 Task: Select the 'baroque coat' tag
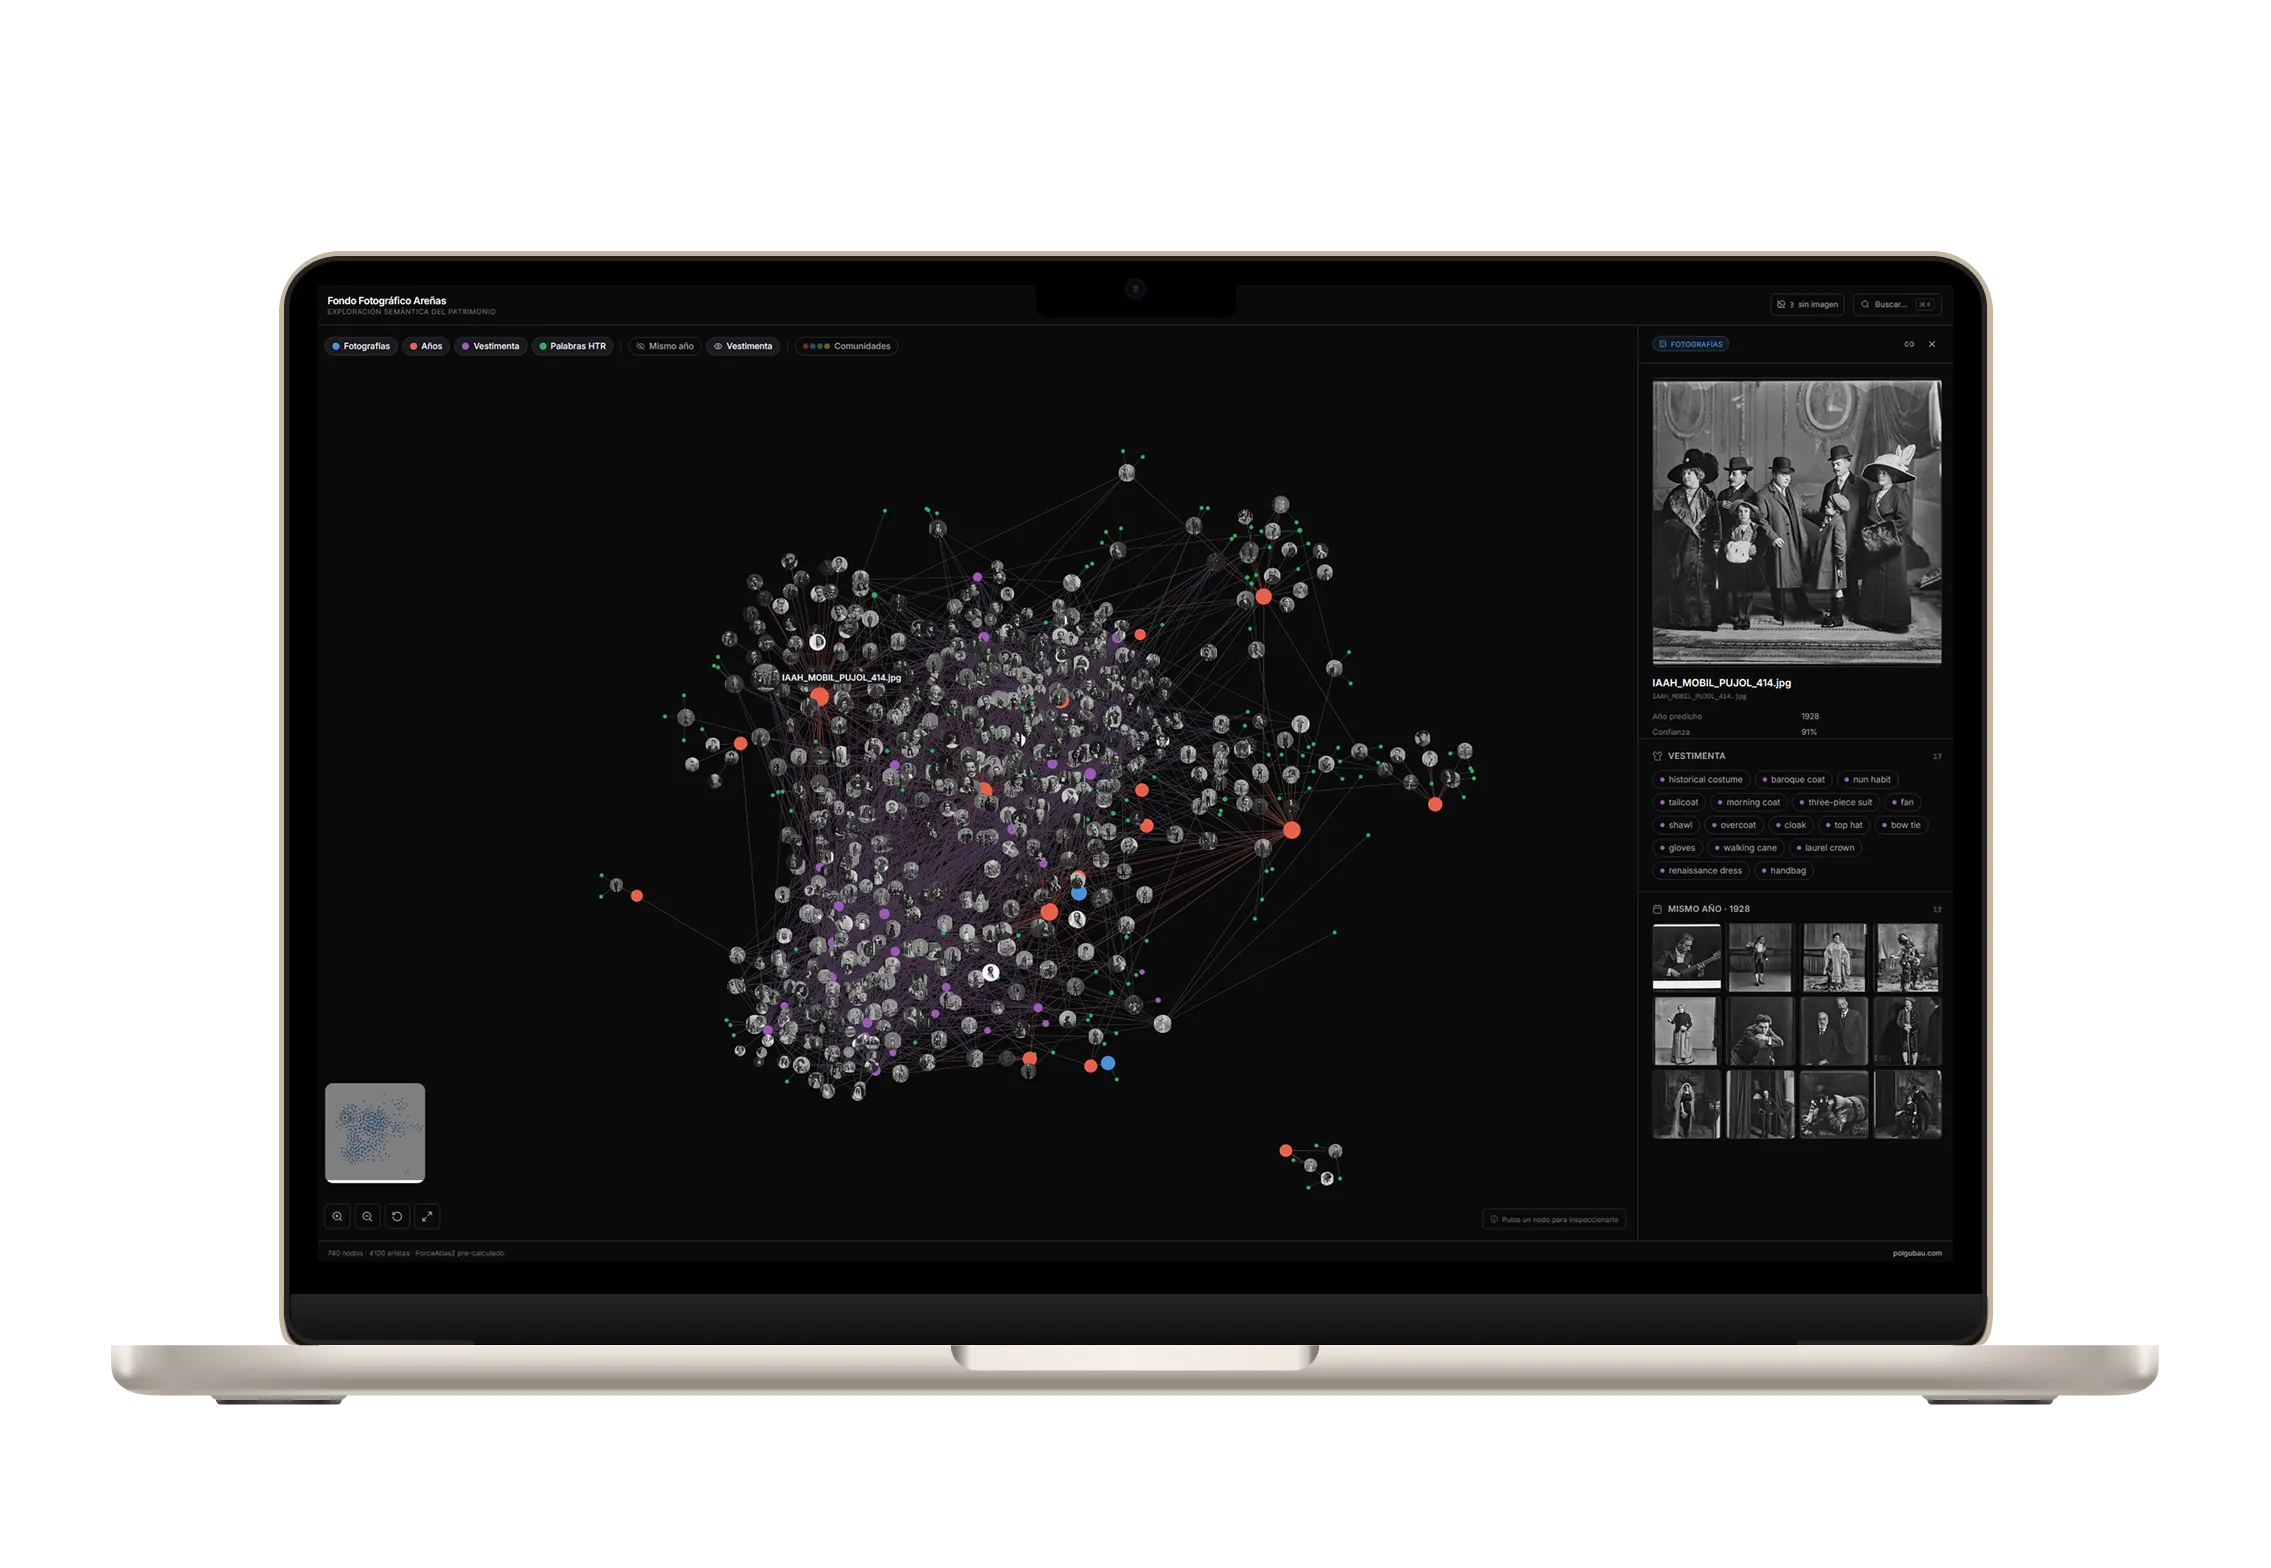coord(1792,780)
